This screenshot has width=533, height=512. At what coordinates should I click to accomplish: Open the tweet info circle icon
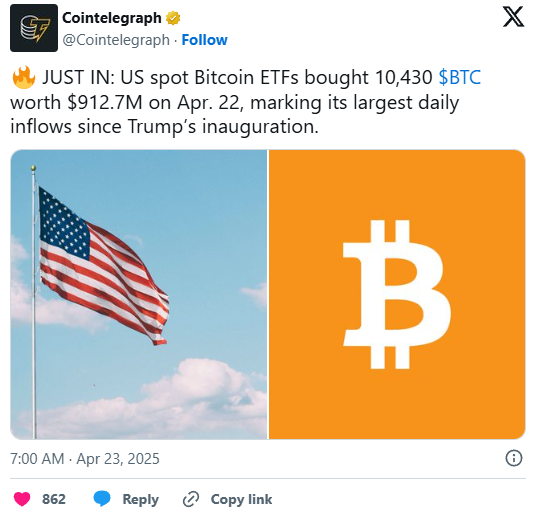tap(514, 458)
